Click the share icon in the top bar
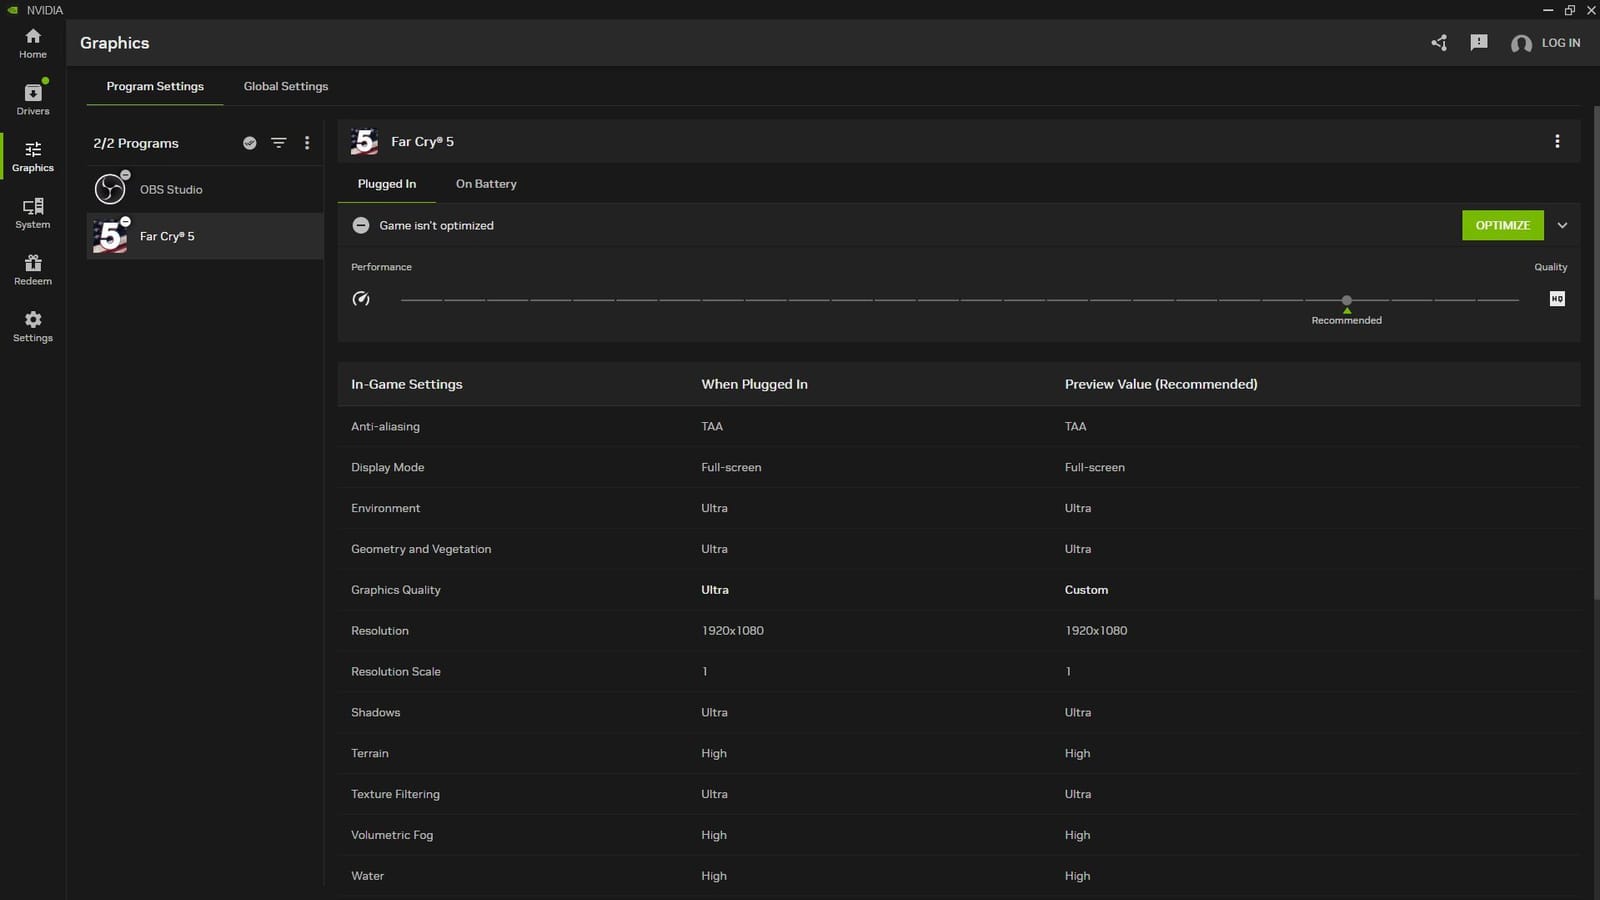The image size is (1600, 900). coord(1438,43)
